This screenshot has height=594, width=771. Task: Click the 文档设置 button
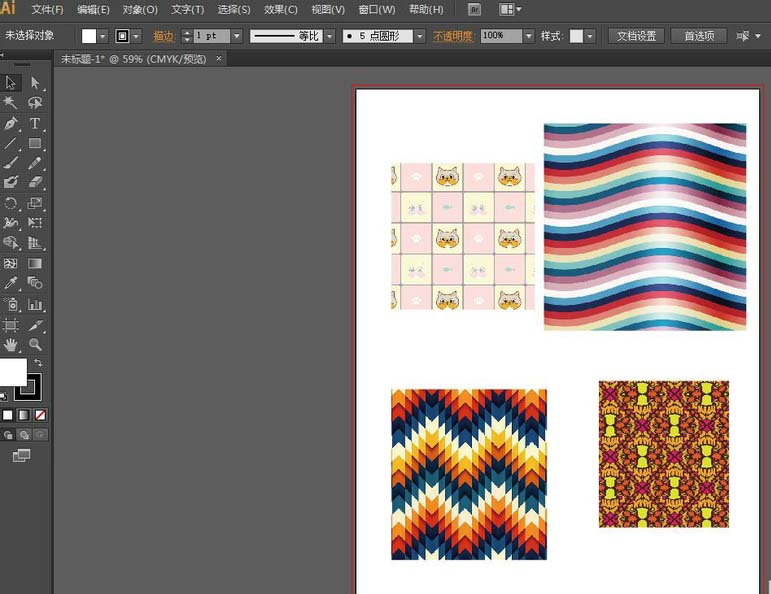point(636,36)
